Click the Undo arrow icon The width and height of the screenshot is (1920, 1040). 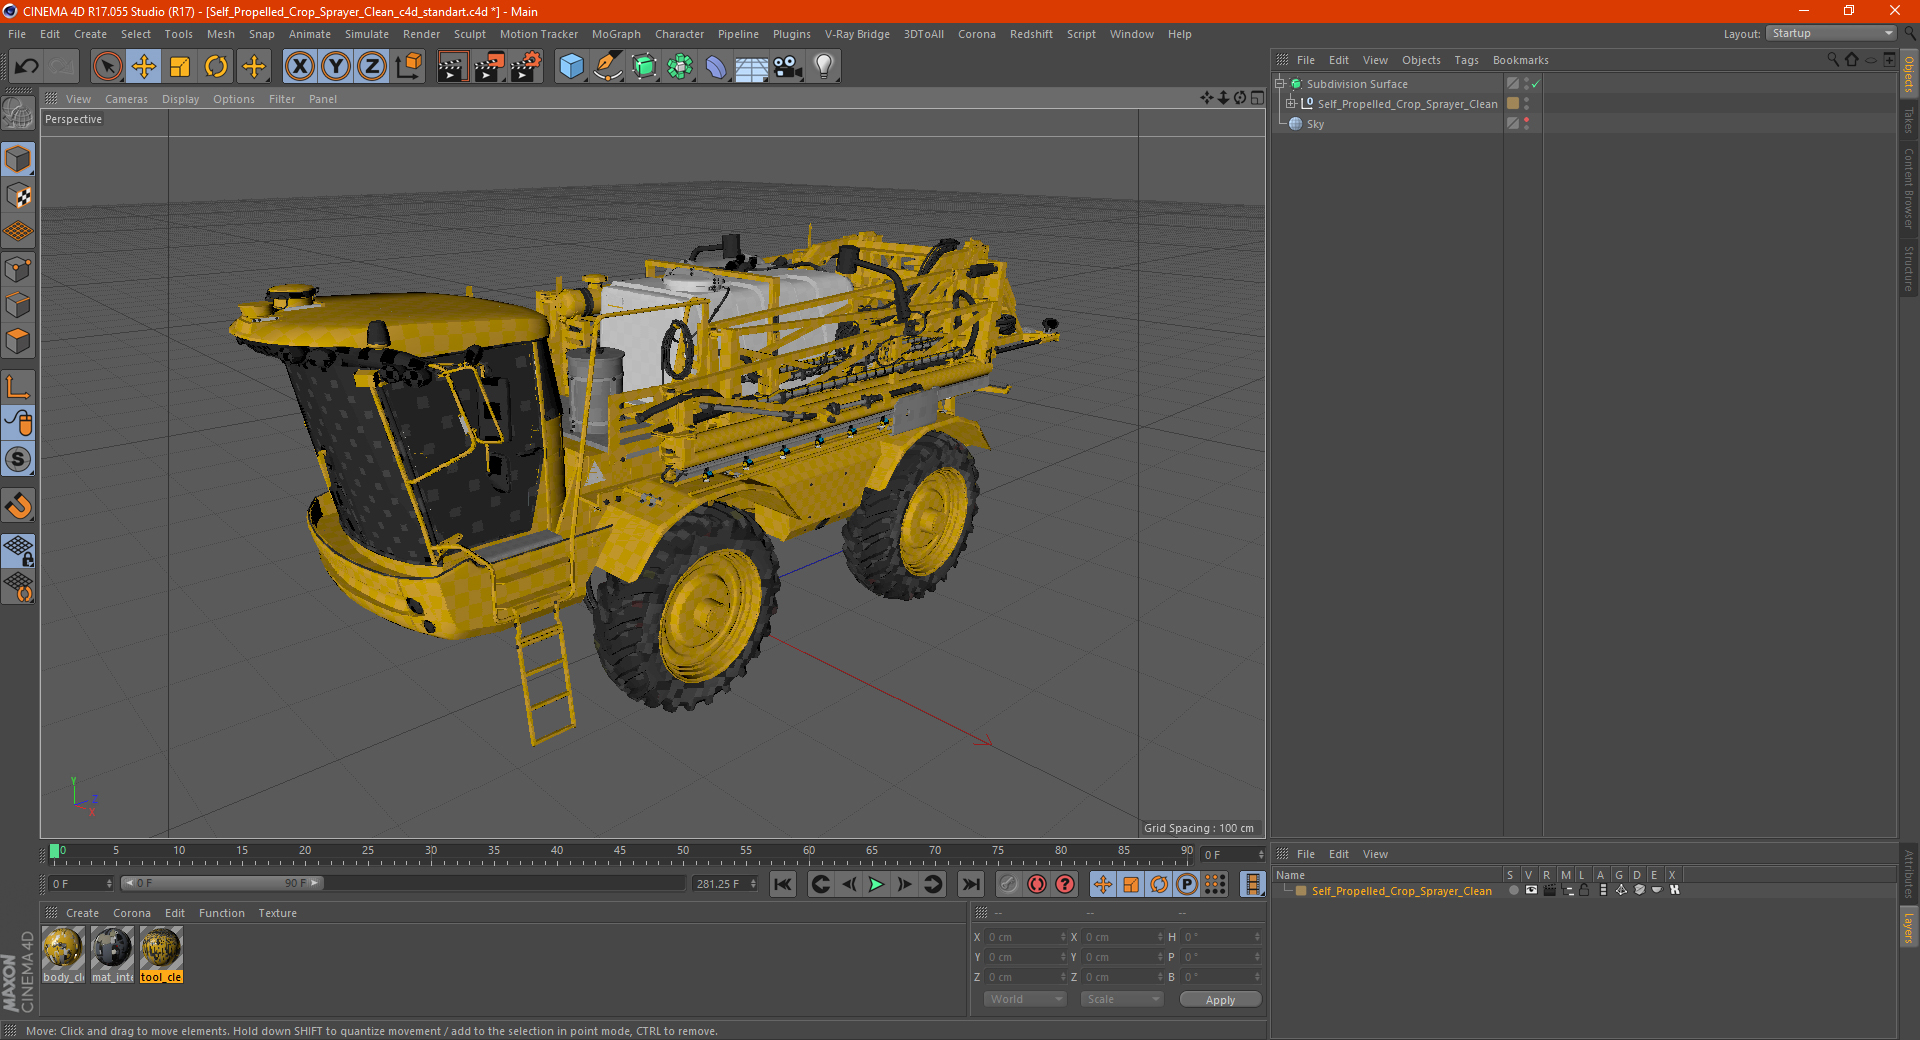click(x=27, y=67)
